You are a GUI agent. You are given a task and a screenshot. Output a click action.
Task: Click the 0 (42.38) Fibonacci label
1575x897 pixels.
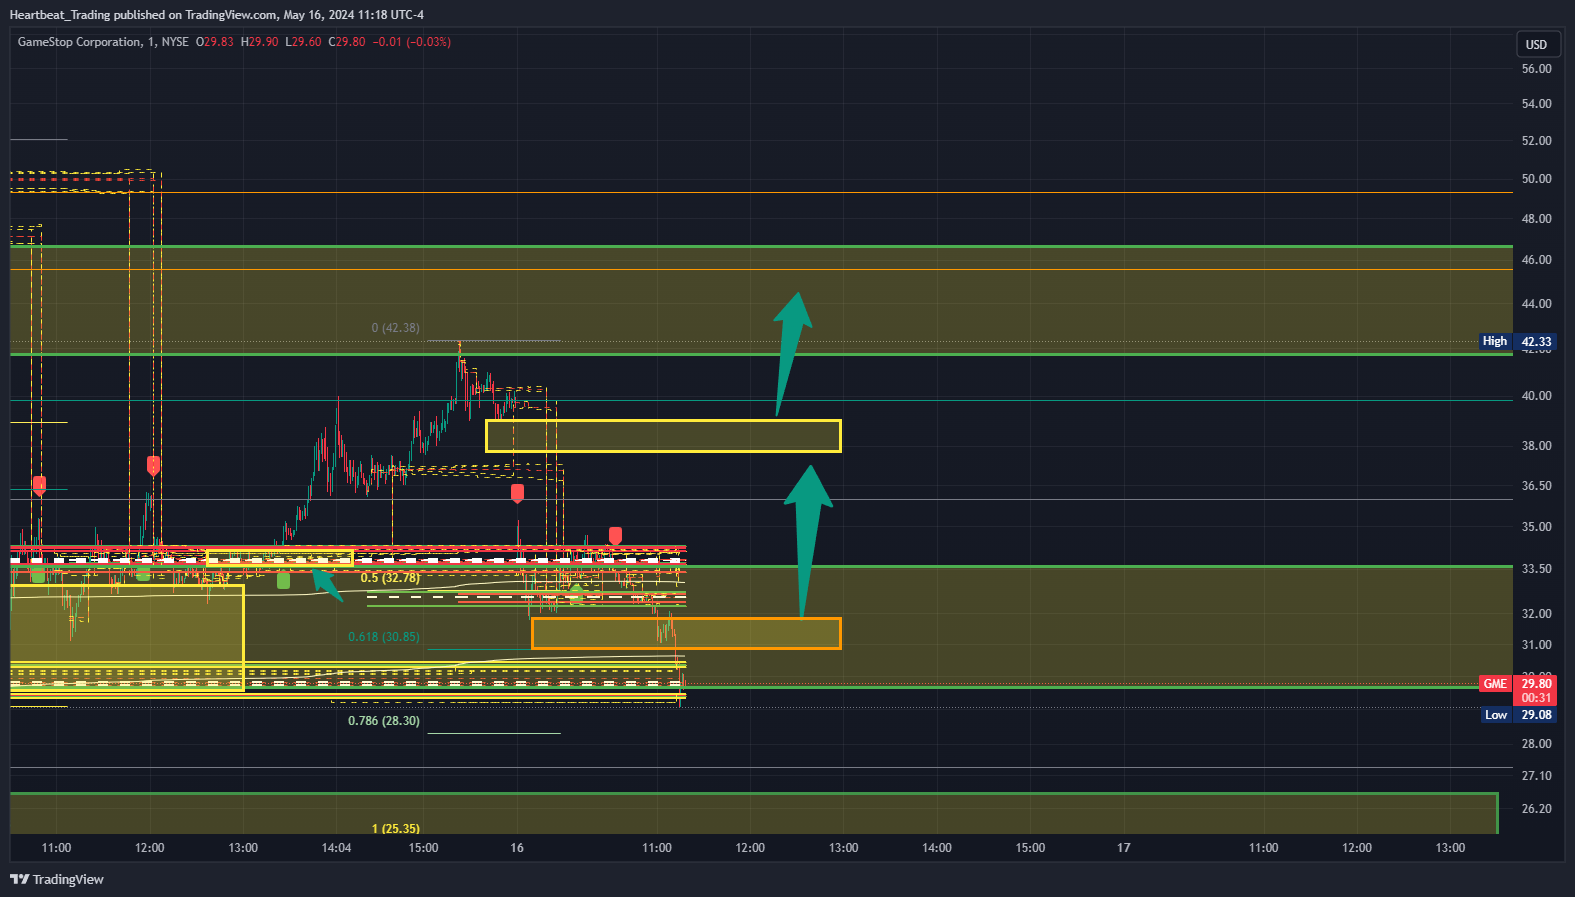click(395, 328)
